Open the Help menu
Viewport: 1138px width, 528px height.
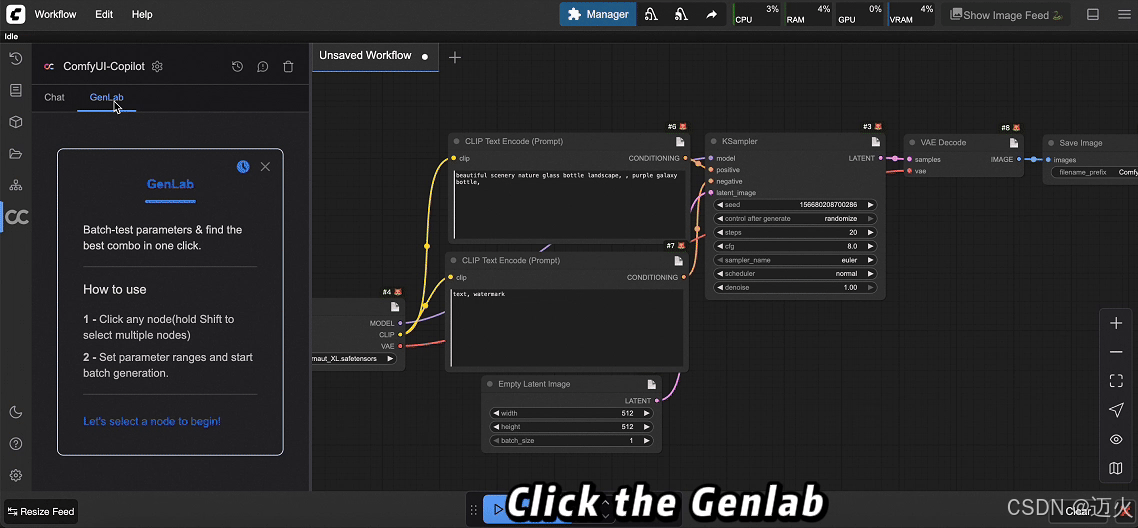(x=142, y=15)
